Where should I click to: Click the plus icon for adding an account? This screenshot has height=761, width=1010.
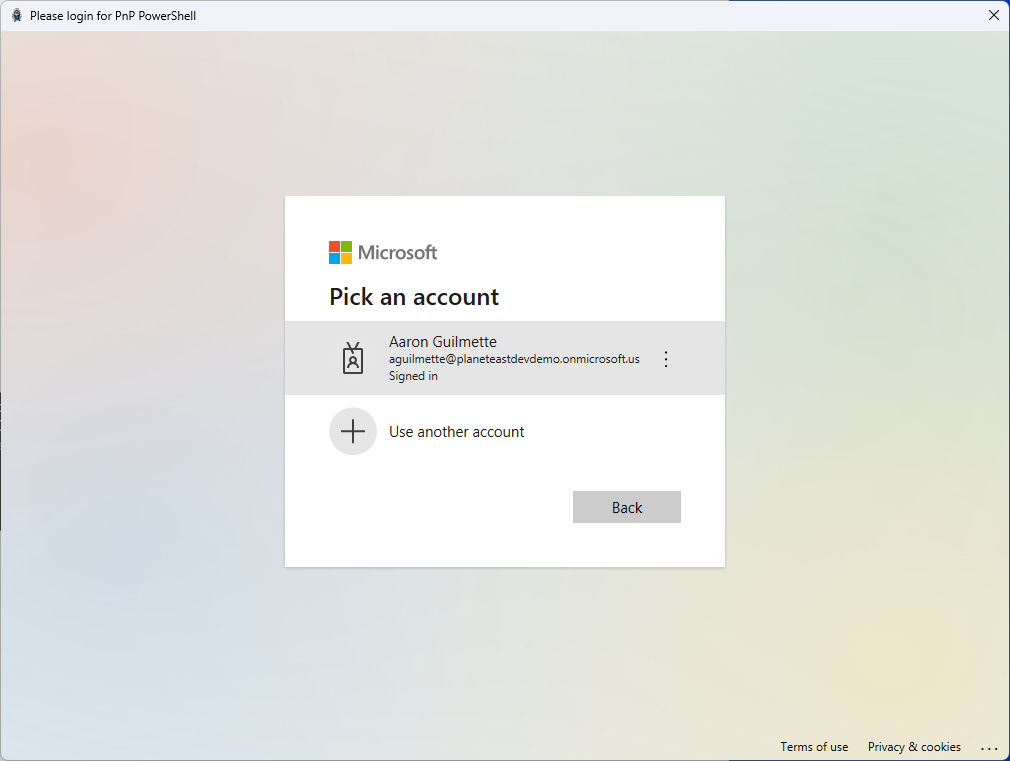pos(352,431)
